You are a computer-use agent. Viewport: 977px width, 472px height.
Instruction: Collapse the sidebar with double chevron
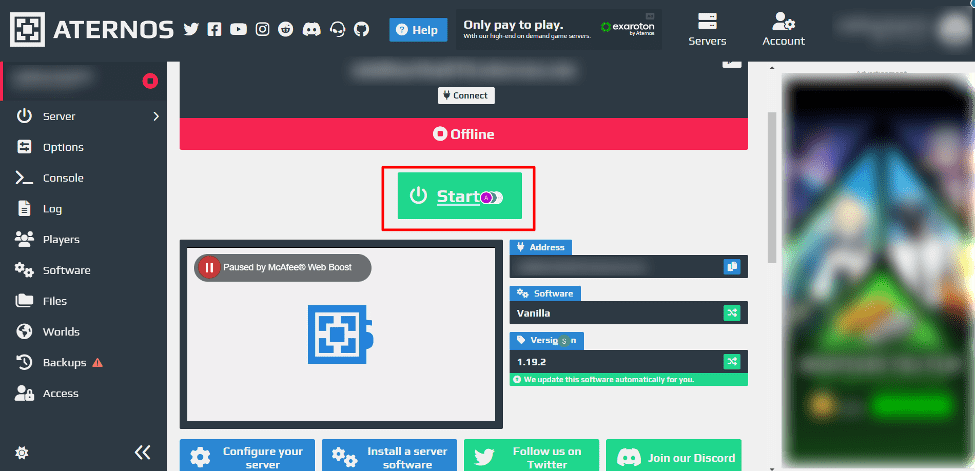[143, 453]
